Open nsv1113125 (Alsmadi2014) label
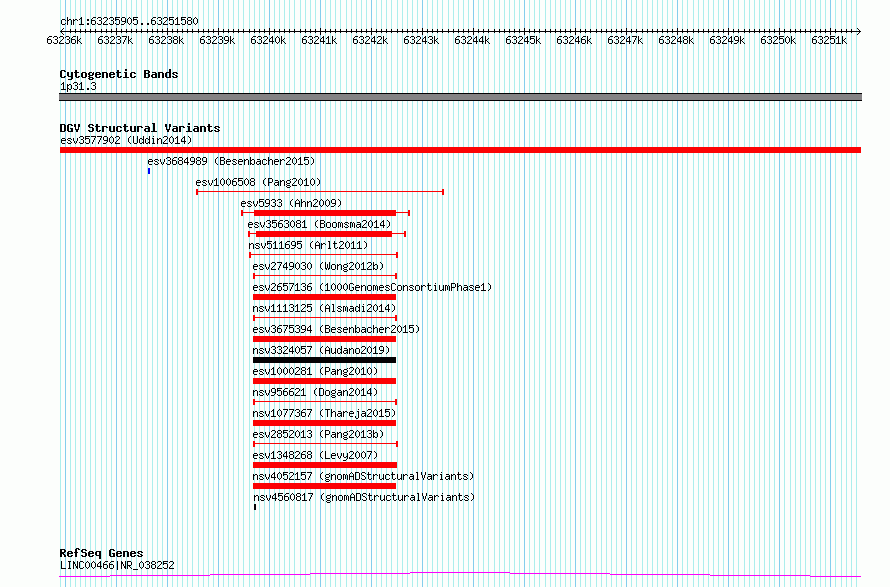This screenshot has width=890, height=587. [324, 308]
